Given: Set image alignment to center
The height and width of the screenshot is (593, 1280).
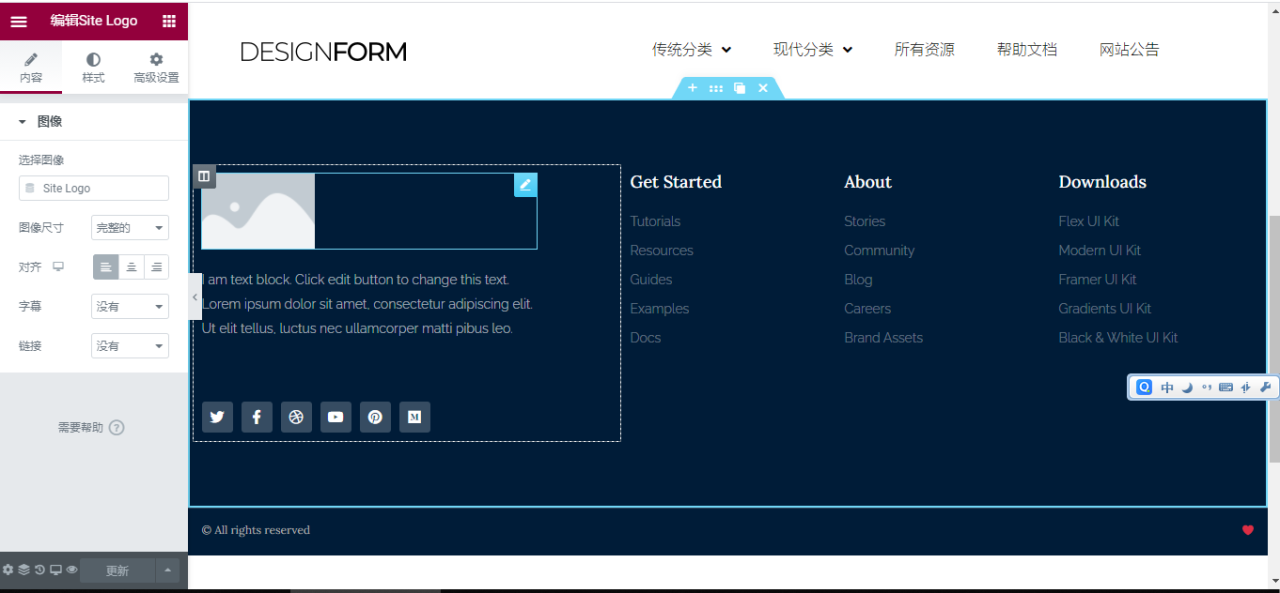Looking at the screenshot, I should tap(130, 266).
